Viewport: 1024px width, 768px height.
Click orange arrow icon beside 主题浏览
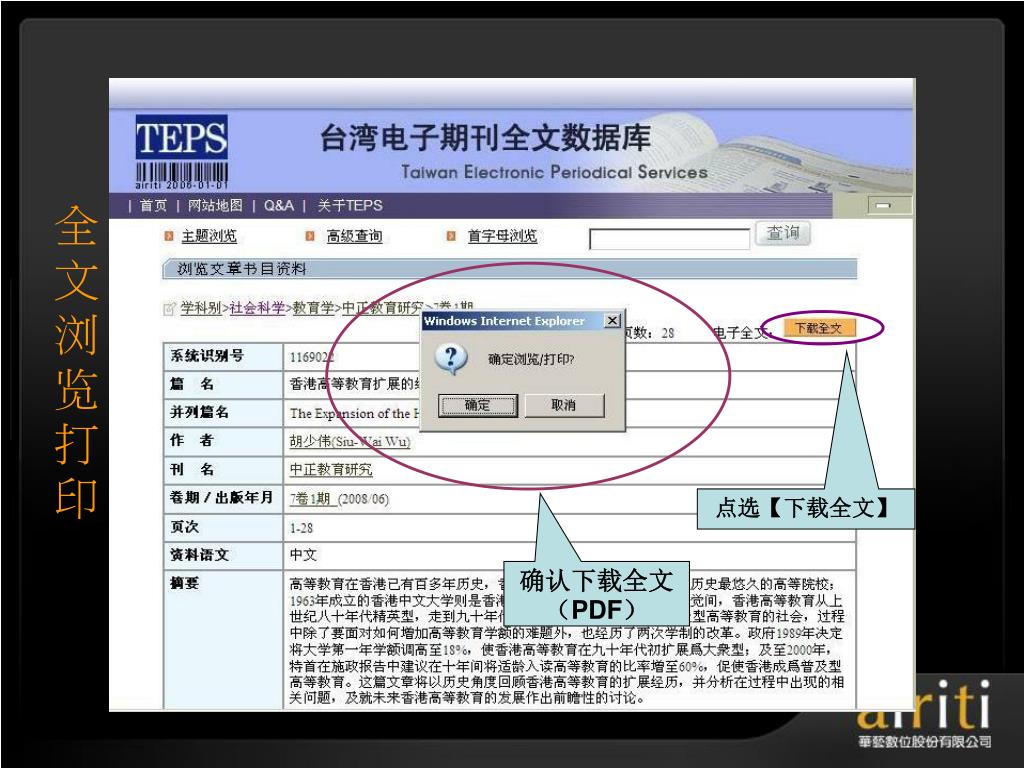pyautogui.click(x=168, y=236)
